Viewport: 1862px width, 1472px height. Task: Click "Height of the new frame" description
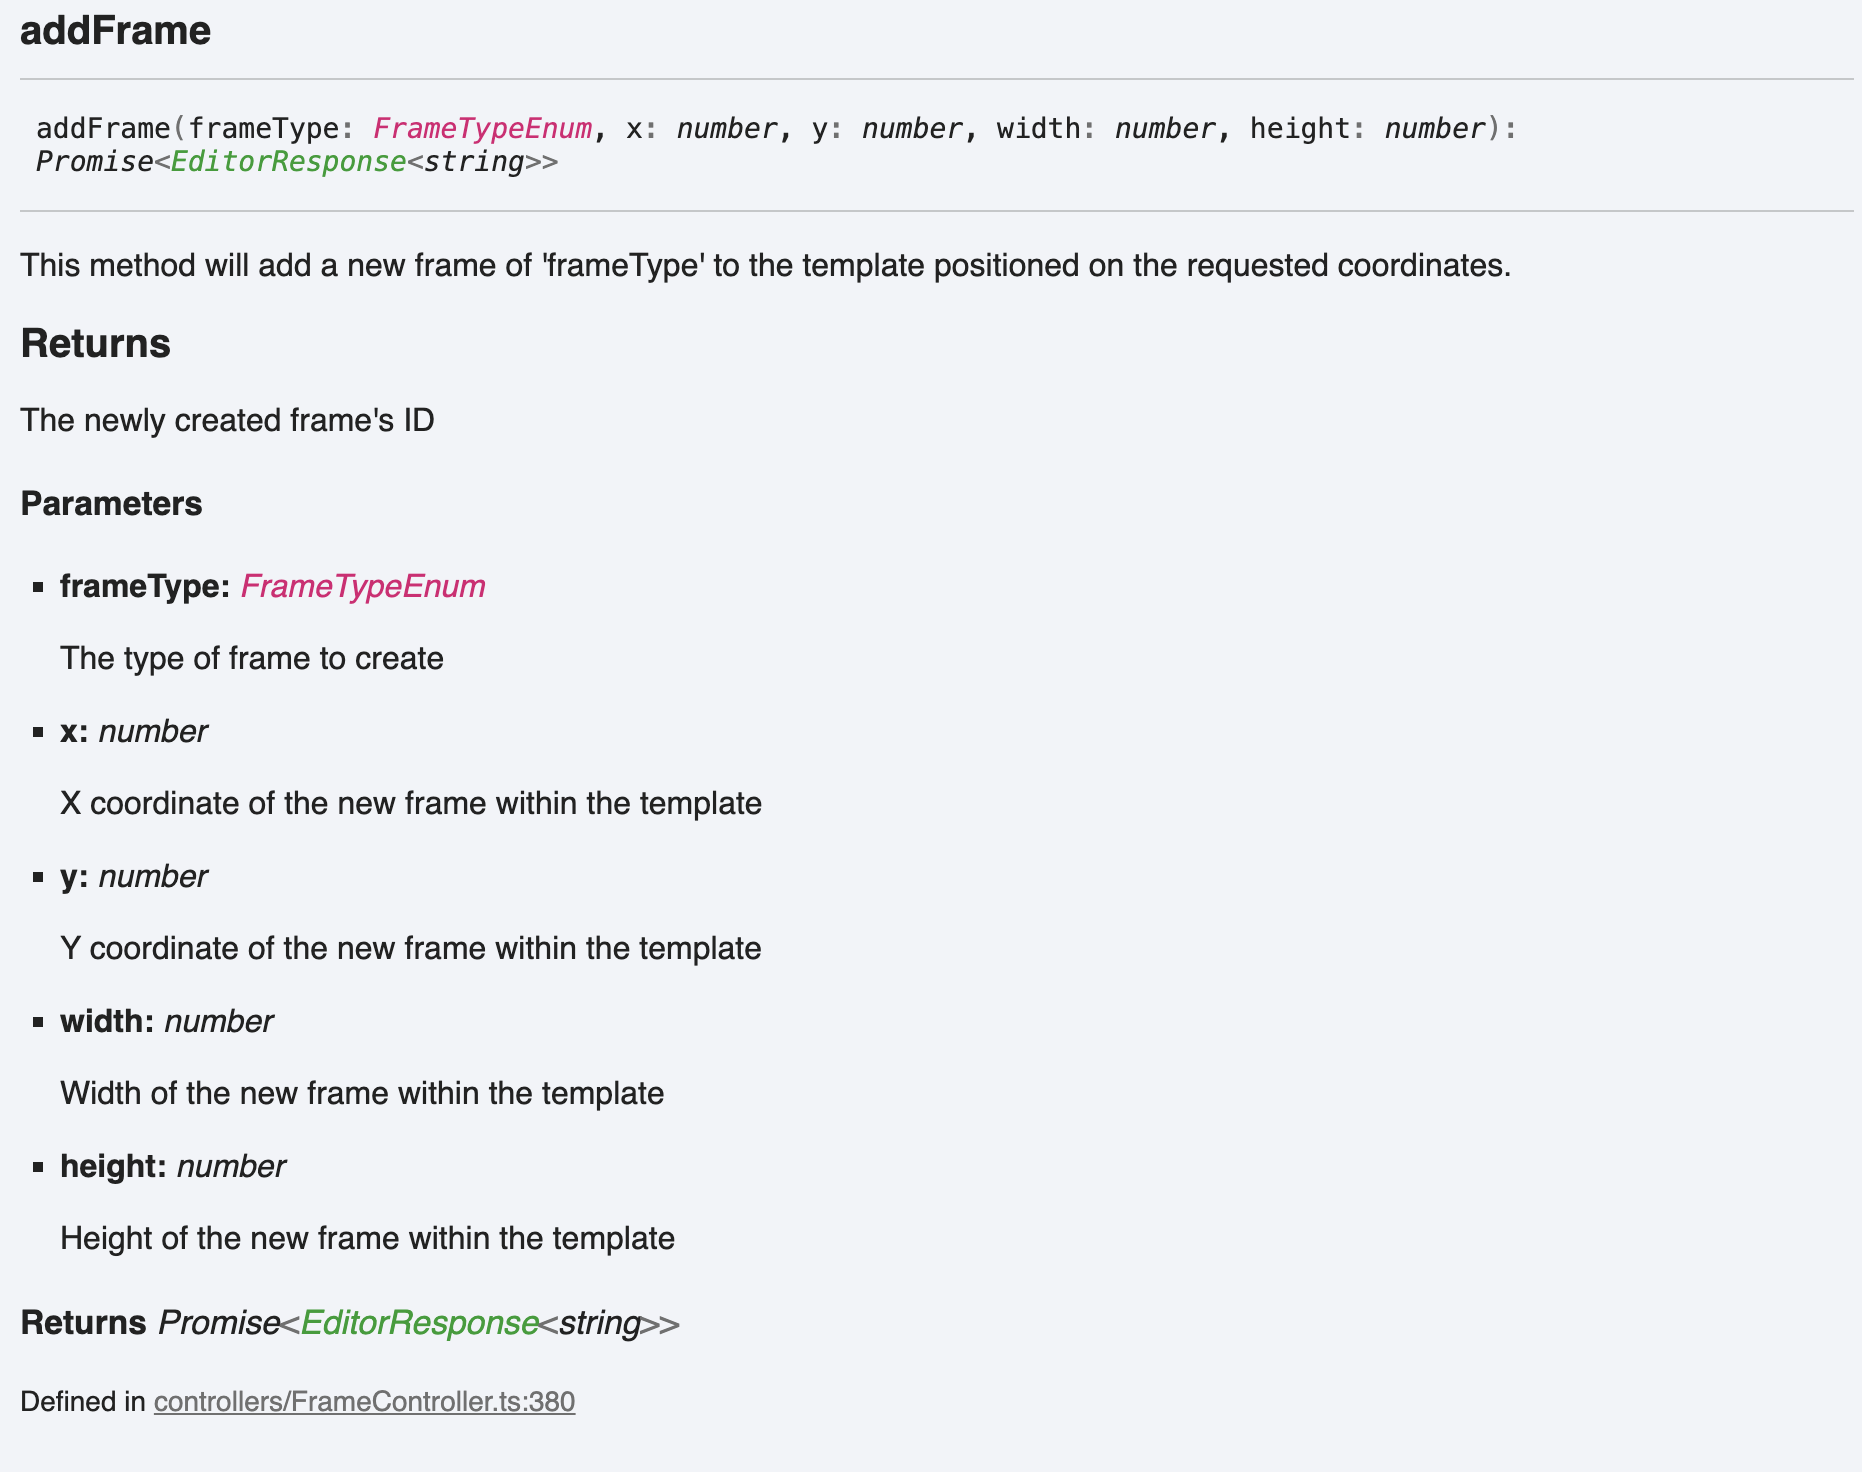(x=368, y=1239)
